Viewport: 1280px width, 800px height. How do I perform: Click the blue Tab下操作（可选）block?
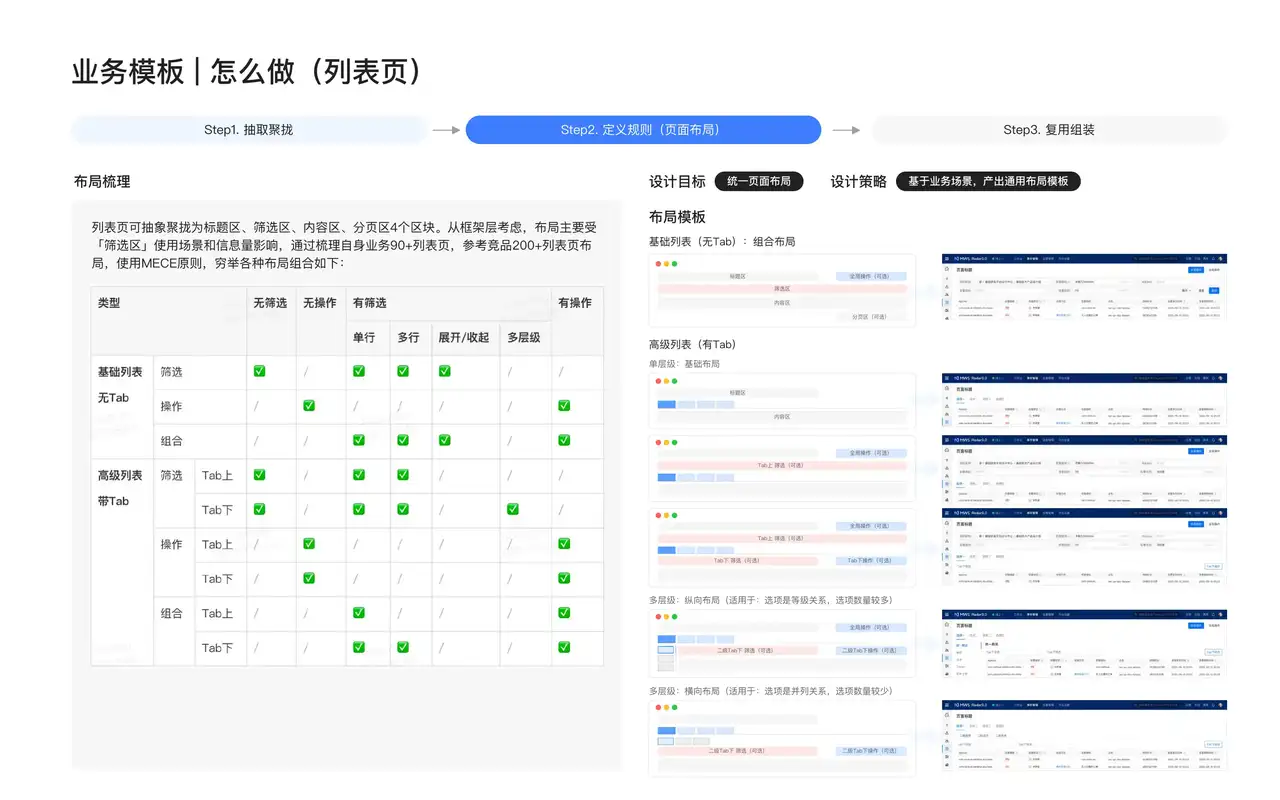(x=869, y=561)
